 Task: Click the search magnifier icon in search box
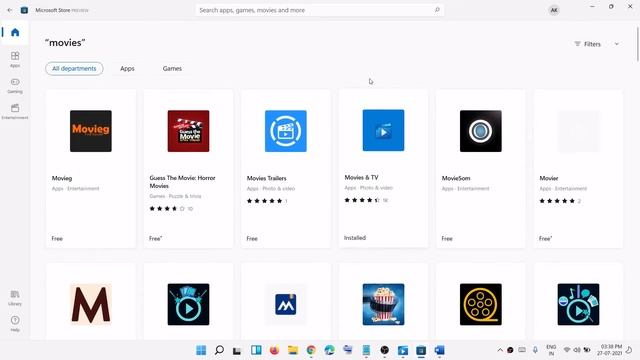click(x=437, y=10)
